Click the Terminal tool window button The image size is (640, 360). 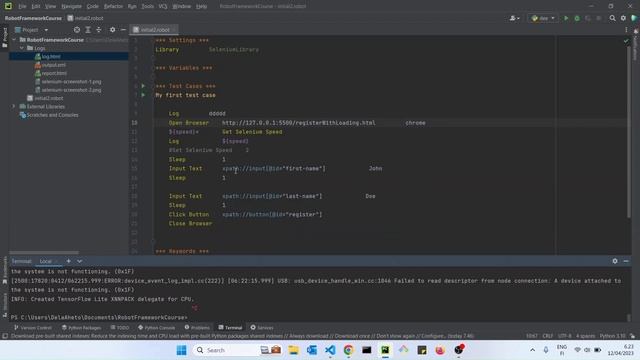(x=230, y=328)
